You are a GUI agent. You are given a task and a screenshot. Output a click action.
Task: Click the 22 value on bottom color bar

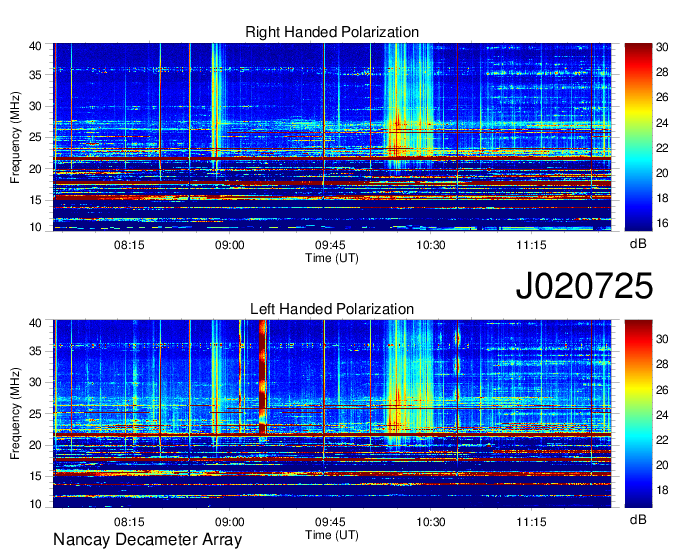[x=662, y=440]
